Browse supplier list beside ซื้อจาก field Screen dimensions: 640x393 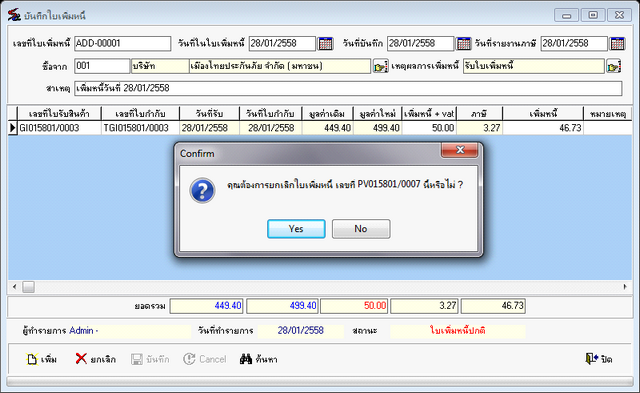[x=380, y=66]
